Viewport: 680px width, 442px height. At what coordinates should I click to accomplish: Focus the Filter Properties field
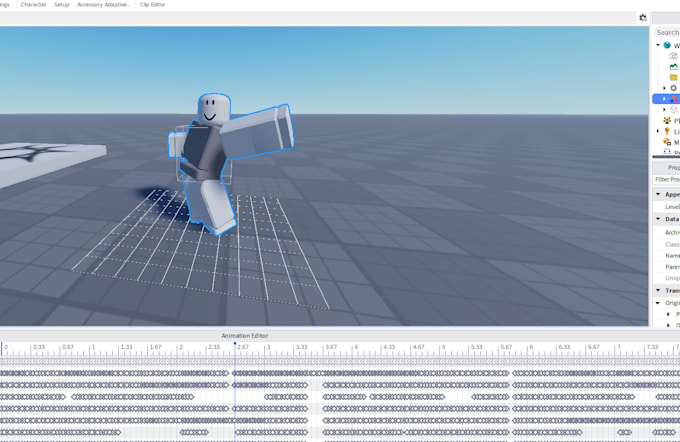pyautogui.click(x=666, y=179)
